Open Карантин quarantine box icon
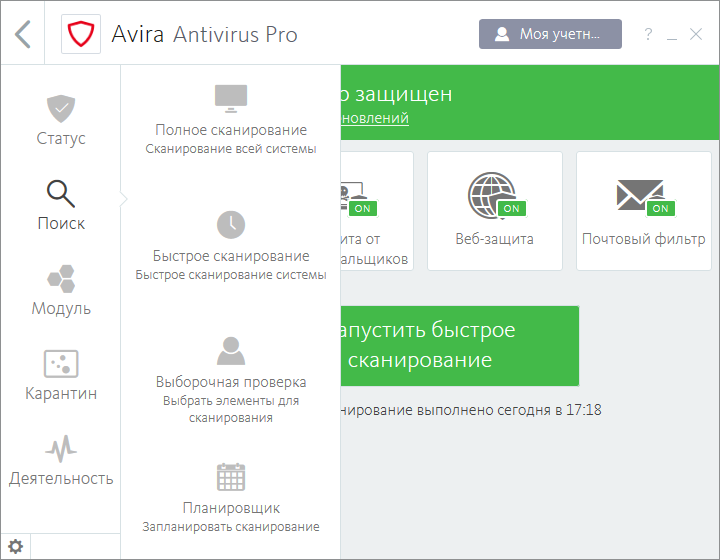The width and height of the screenshot is (720, 560). 61,364
